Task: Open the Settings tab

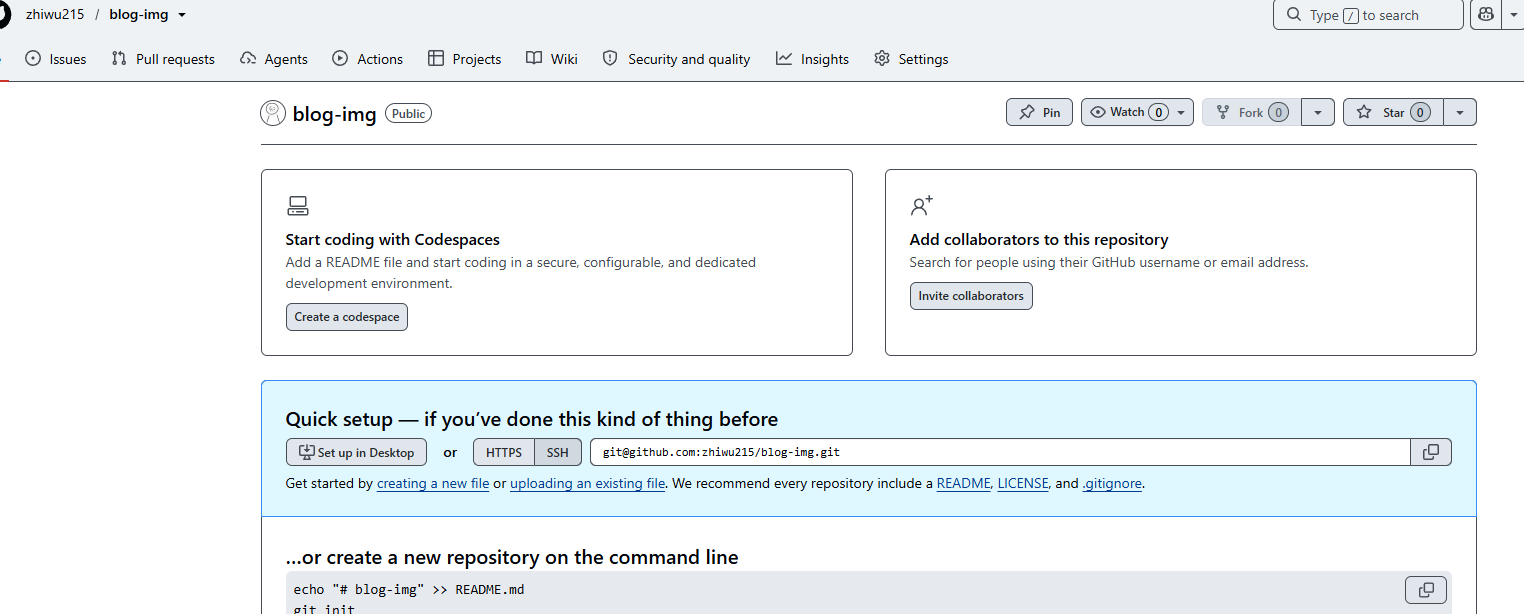Action: (911, 59)
